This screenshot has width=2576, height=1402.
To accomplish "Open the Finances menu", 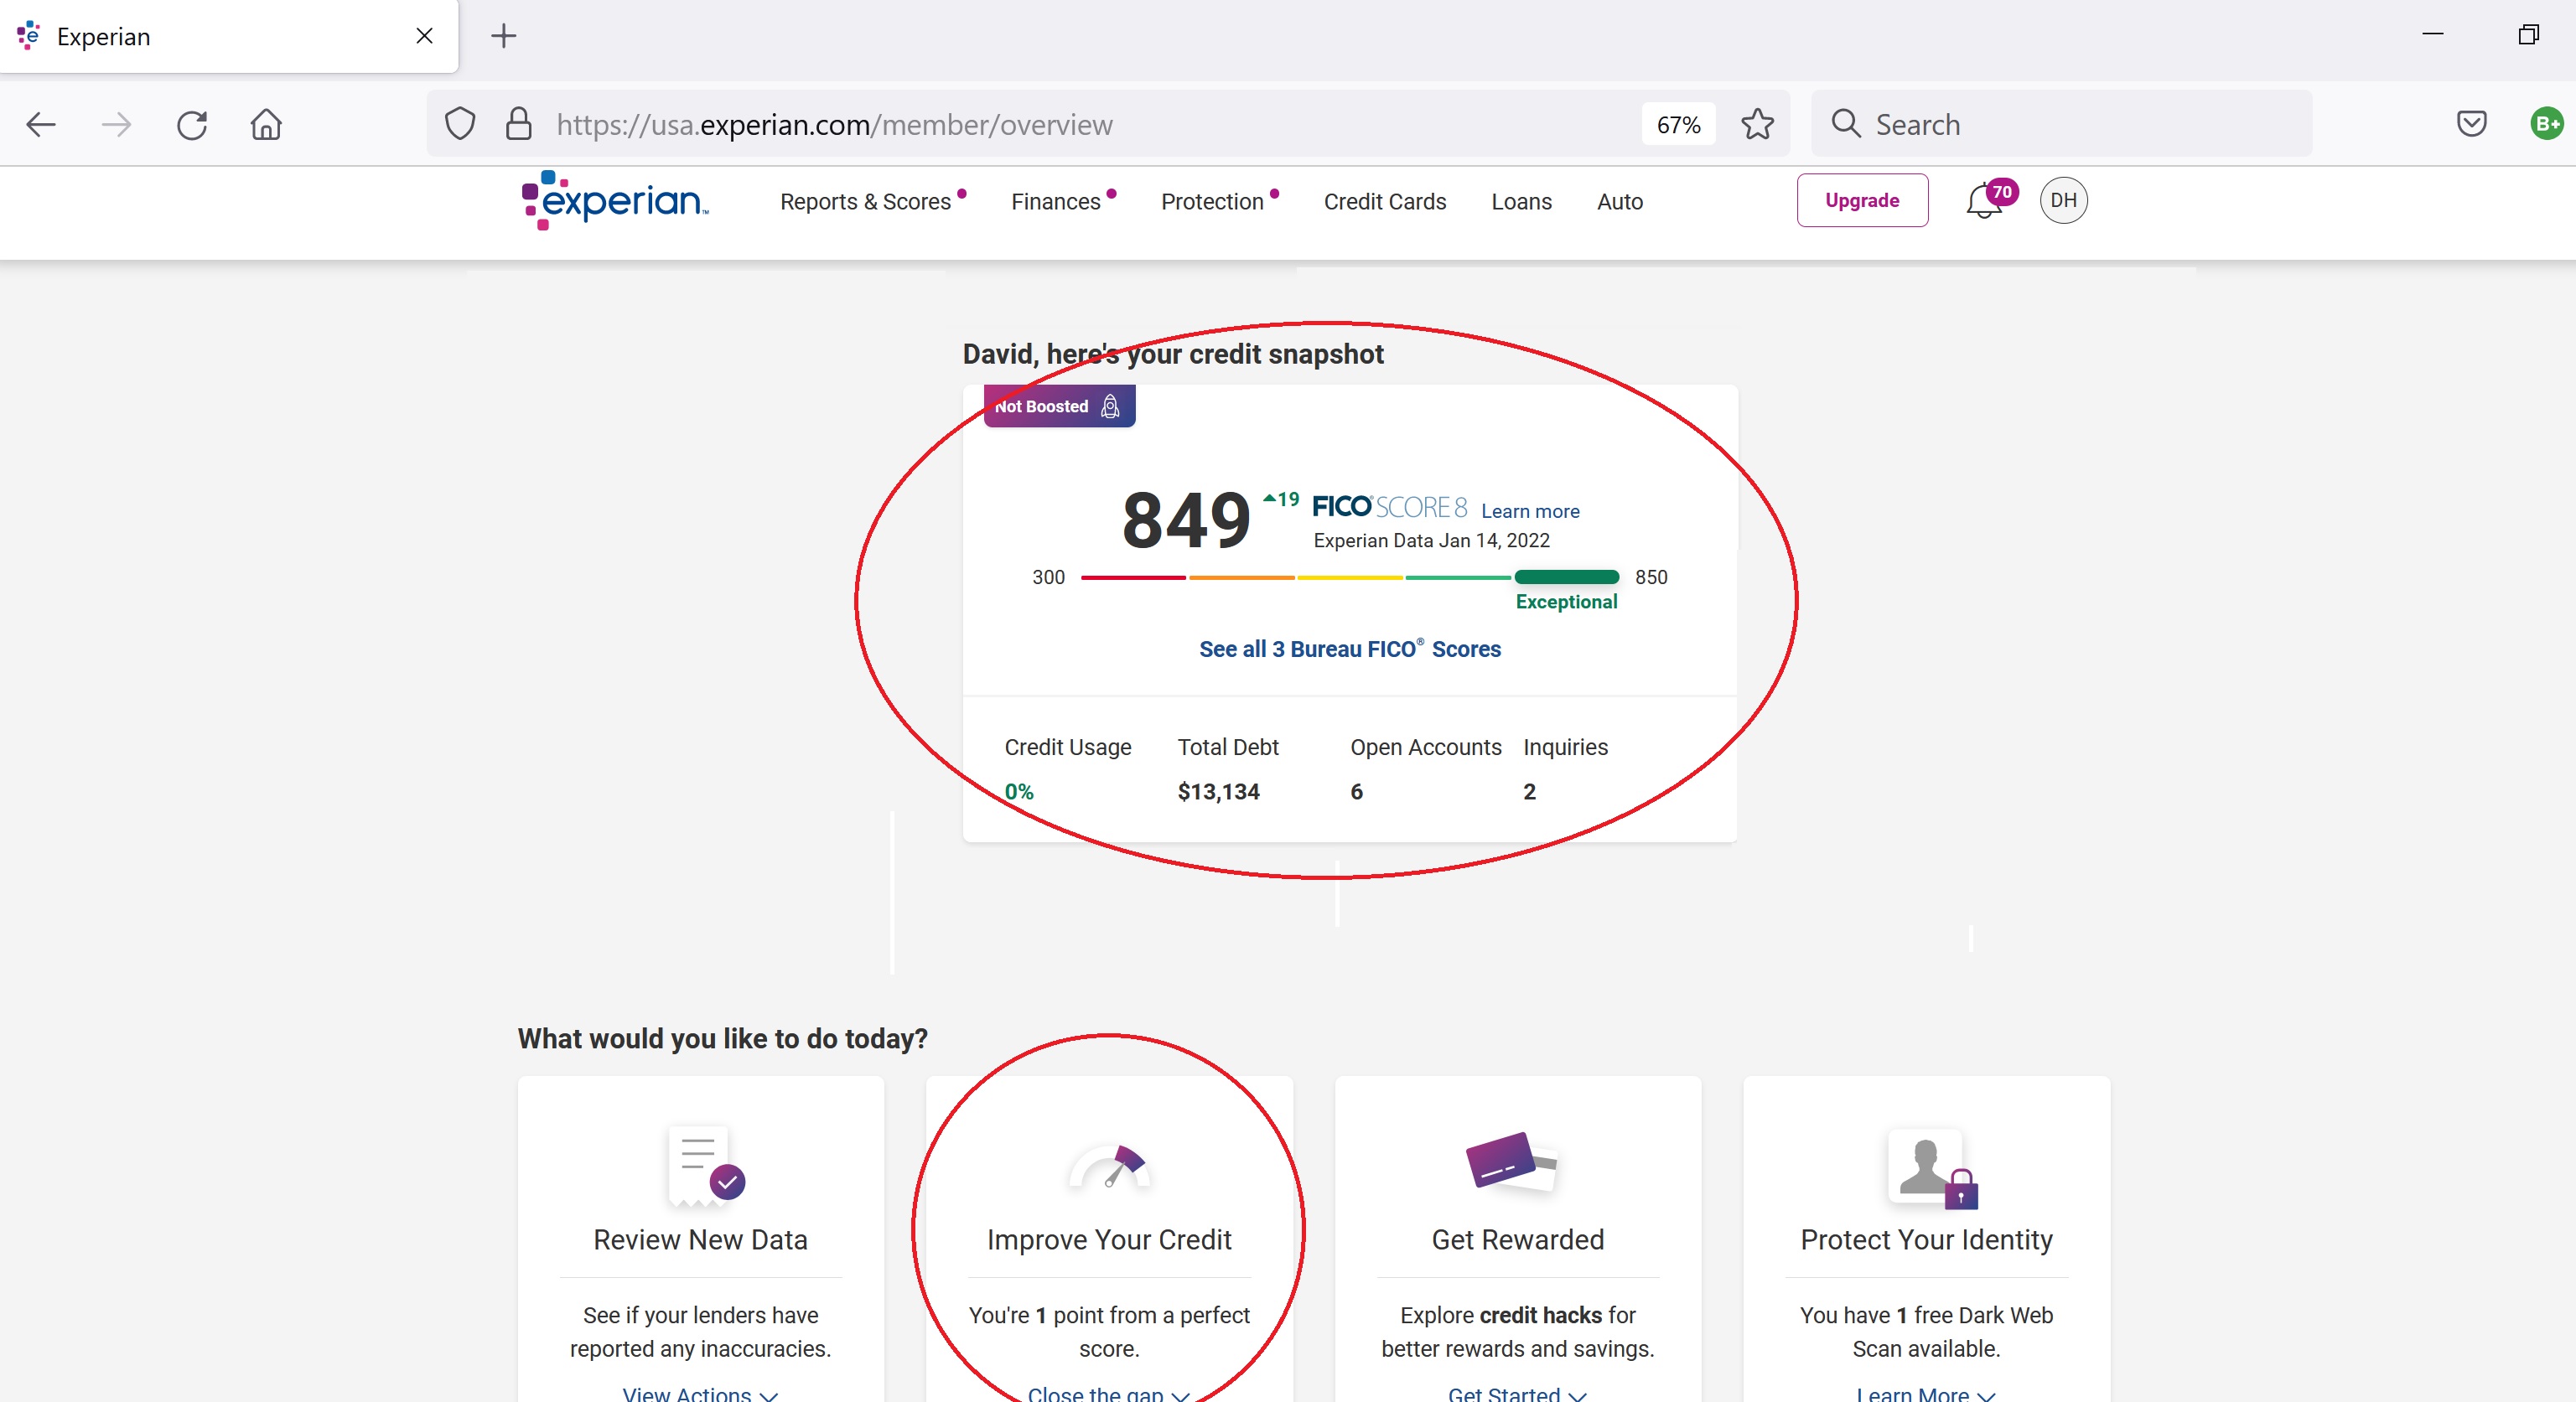I will tap(1056, 202).
